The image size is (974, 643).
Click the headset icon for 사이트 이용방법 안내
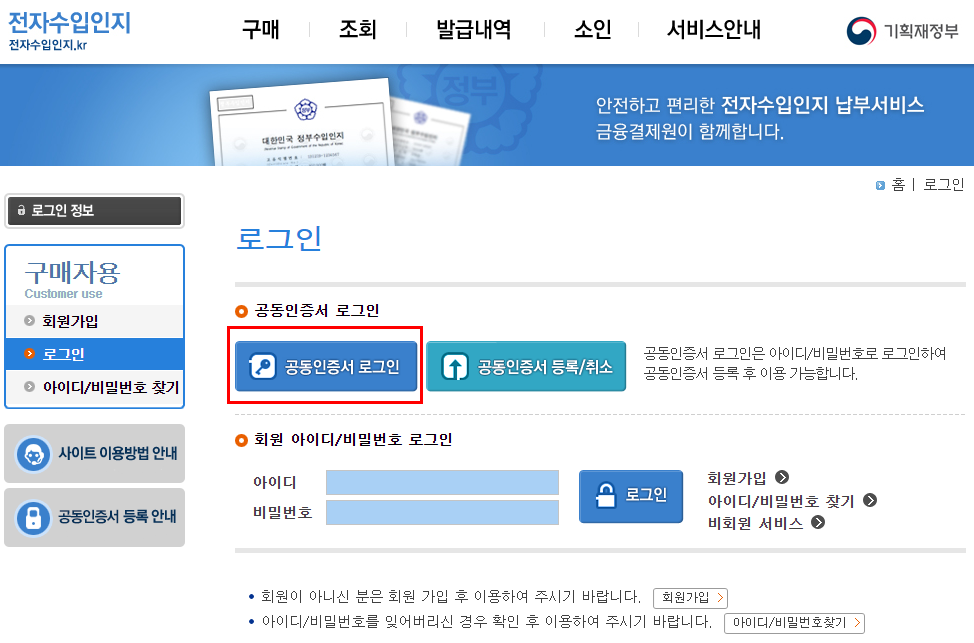click(x=34, y=455)
